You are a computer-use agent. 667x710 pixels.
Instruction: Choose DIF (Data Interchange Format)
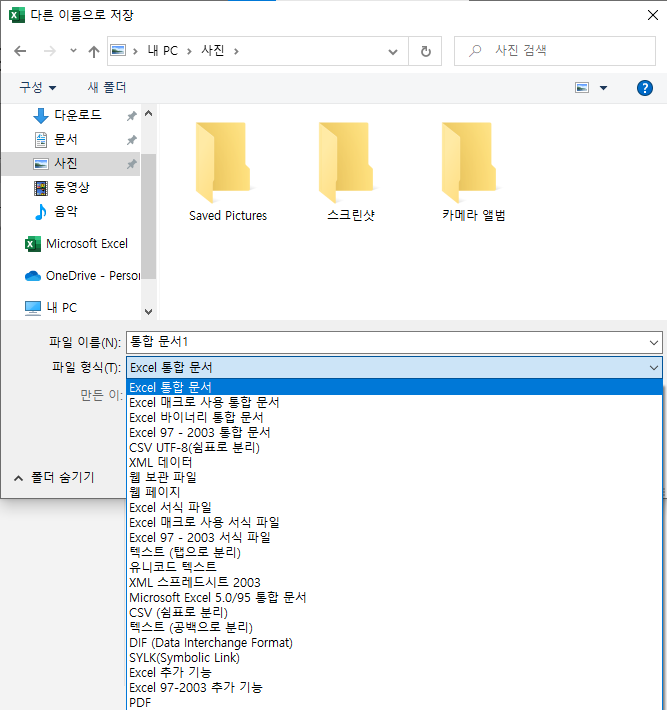click(394, 643)
